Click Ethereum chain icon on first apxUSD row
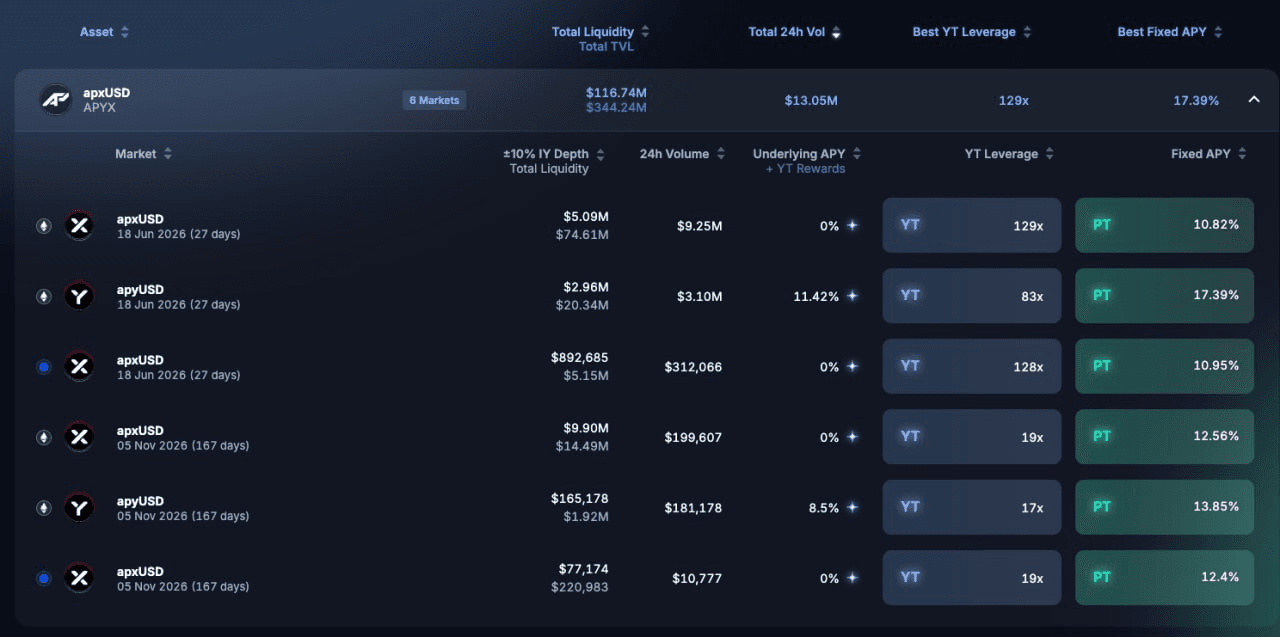 tap(43, 226)
